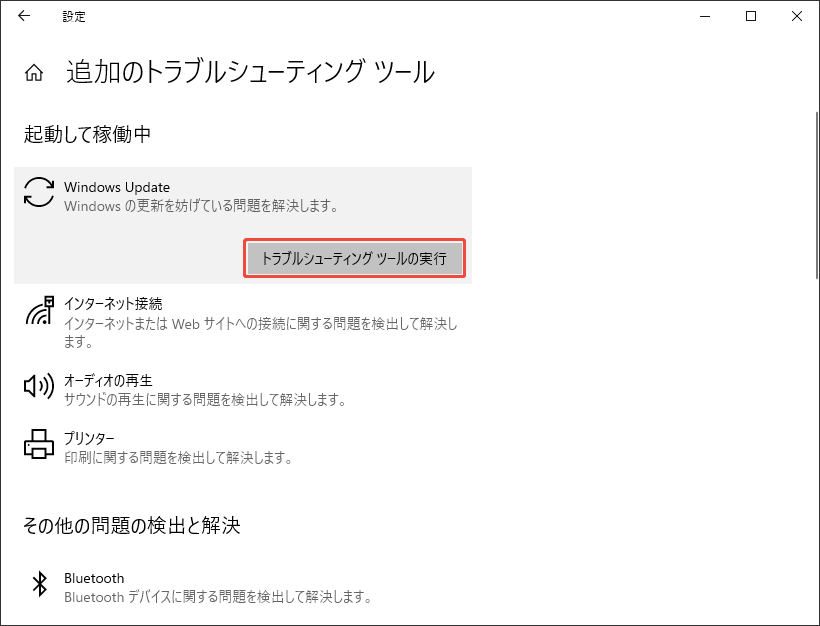Screen dimensions: 820x626
Task: Click the Internet connection Wi-Fi icon
Action: point(40,310)
